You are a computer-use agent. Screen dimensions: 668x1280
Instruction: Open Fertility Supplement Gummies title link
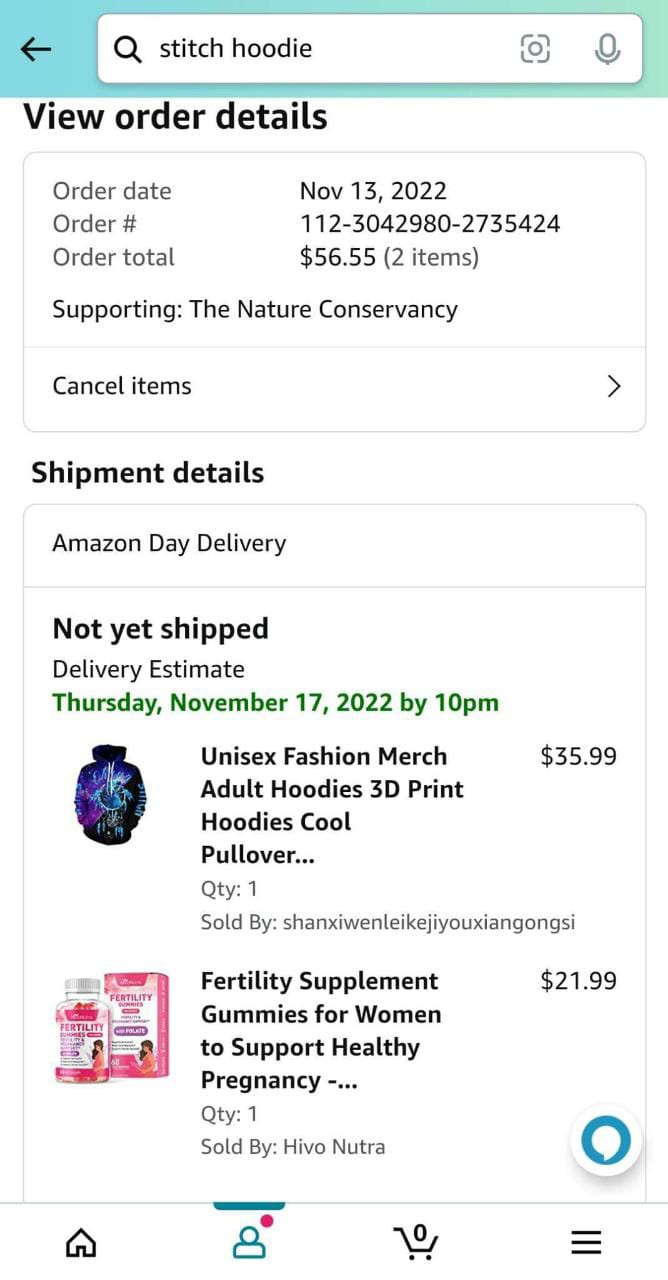321,1030
